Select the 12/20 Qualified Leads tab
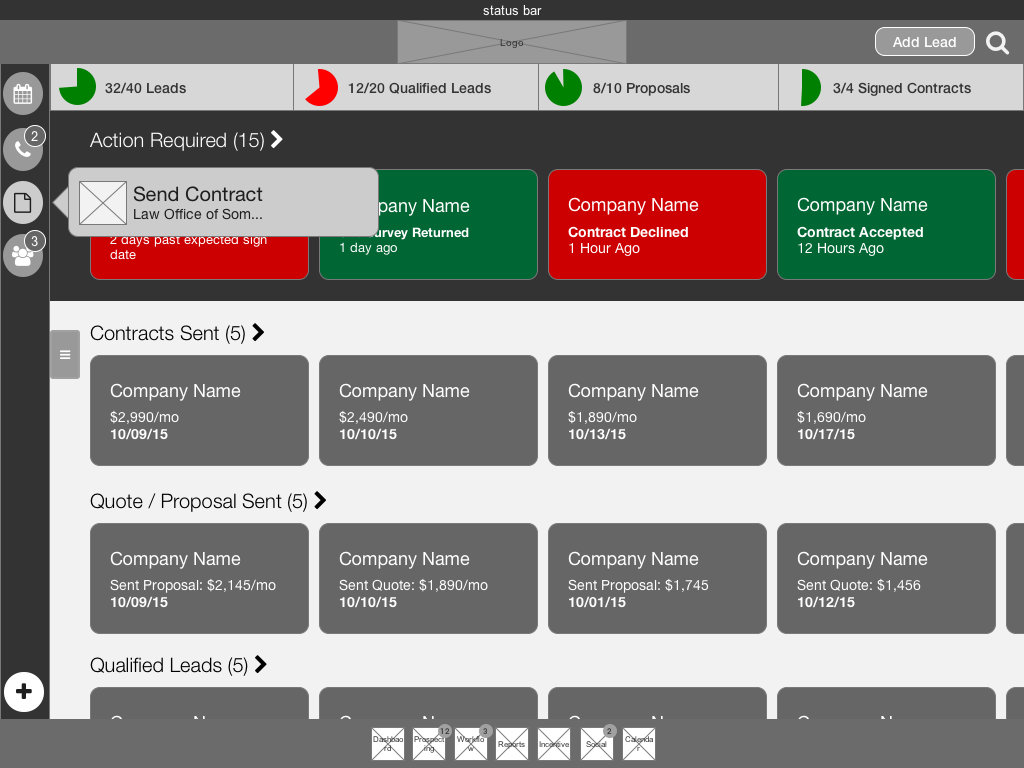This screenshot has width=1024, height=768. point(416,88)
